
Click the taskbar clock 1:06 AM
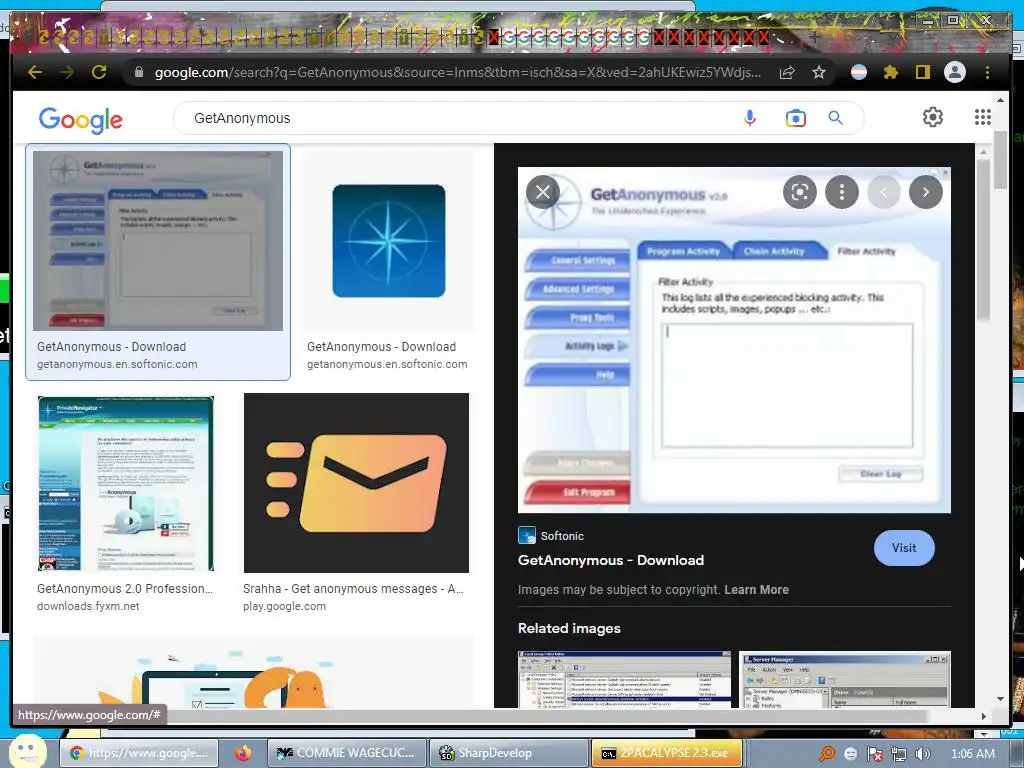(x=972, y=754)
